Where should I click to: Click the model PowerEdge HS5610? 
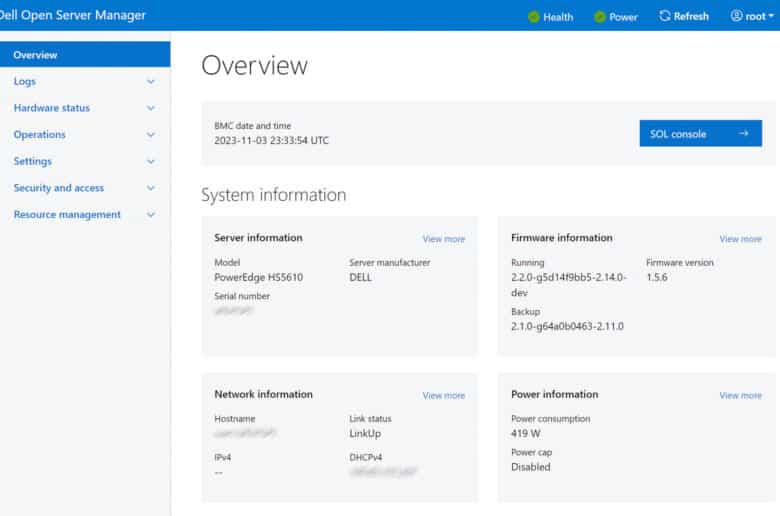[x=259, y=278]
